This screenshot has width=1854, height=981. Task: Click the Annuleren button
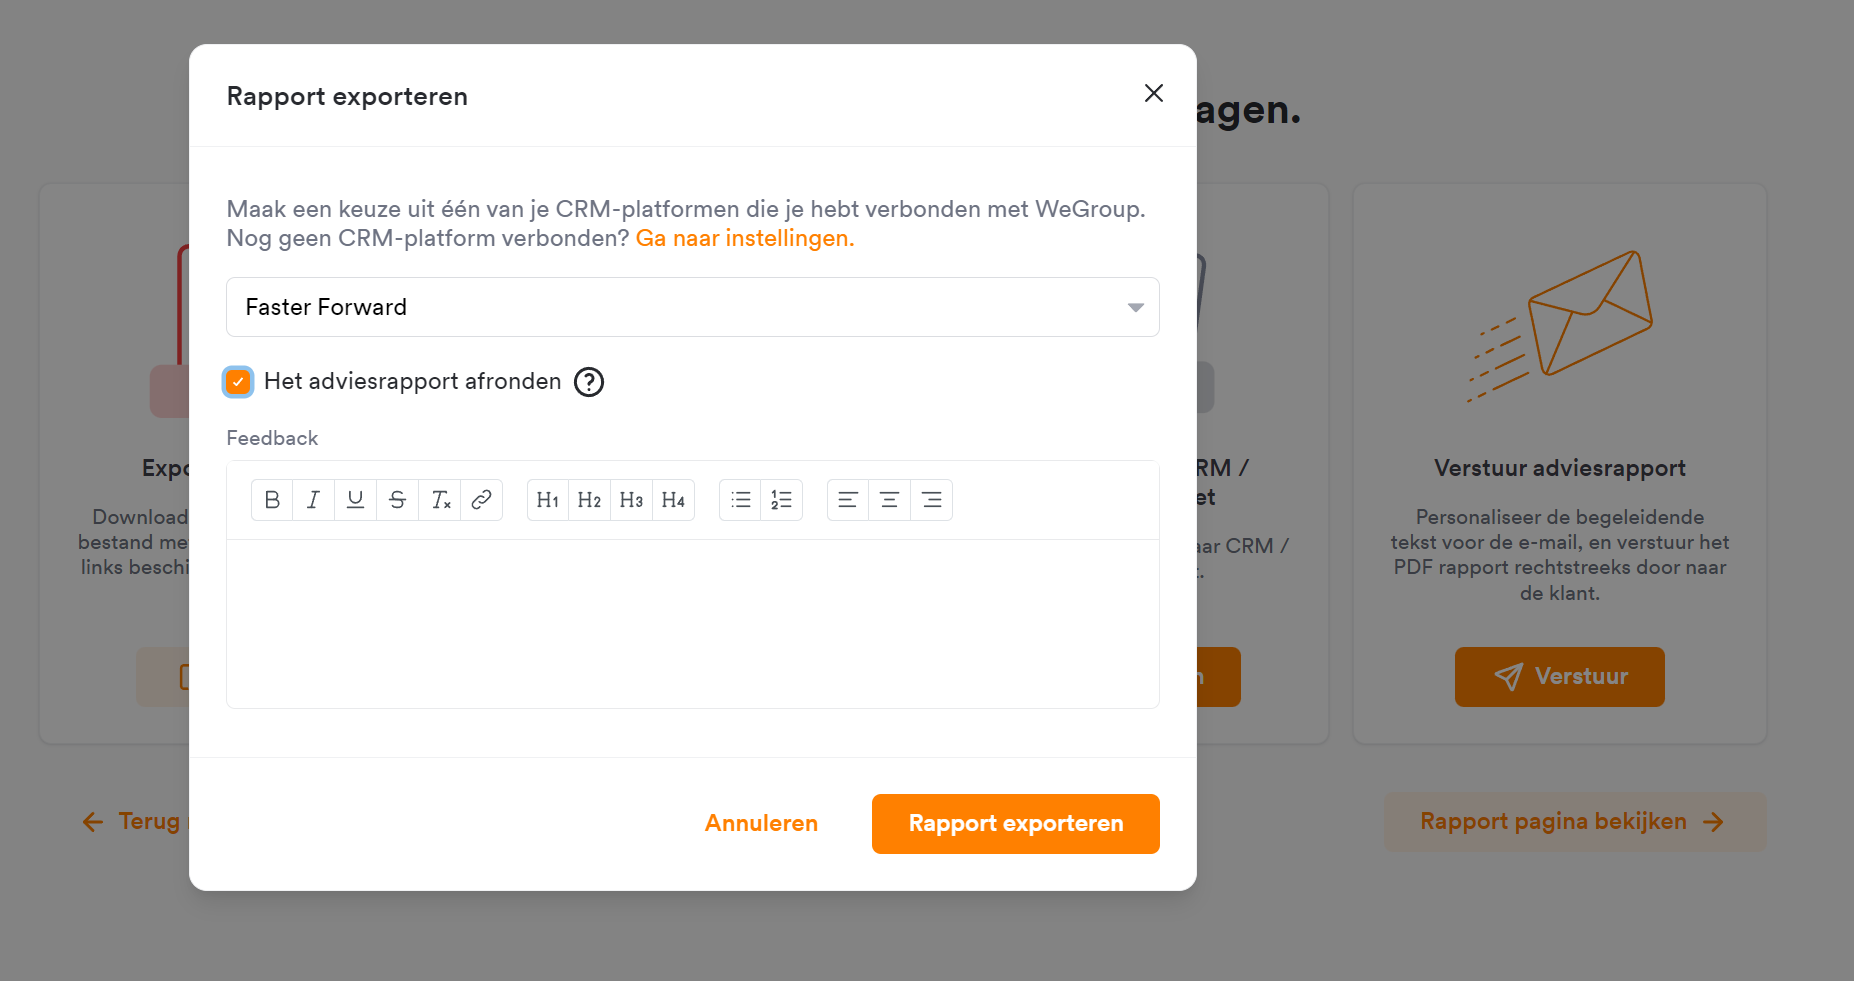point(761,823)
